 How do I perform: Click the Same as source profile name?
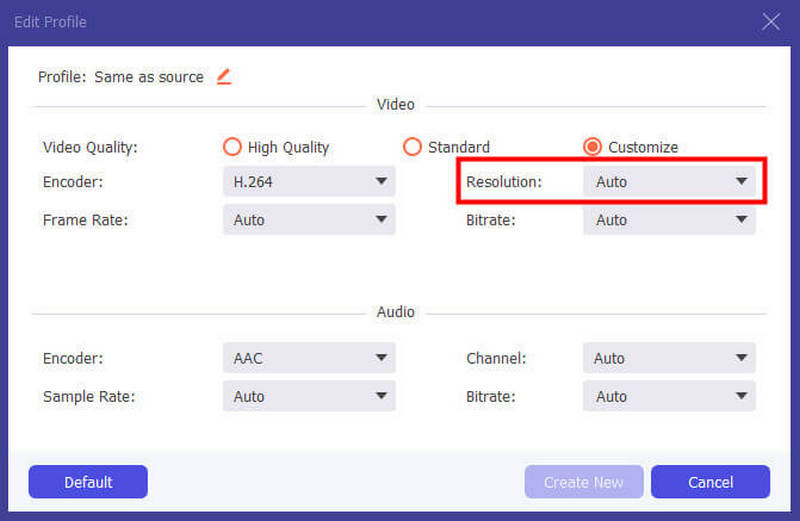point(149,77)
